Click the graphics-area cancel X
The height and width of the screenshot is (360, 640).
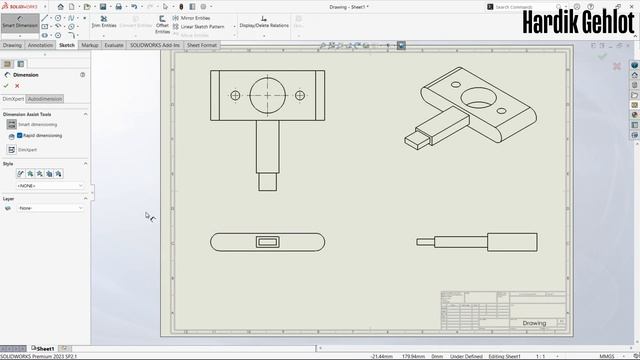(x=617, y=66)
